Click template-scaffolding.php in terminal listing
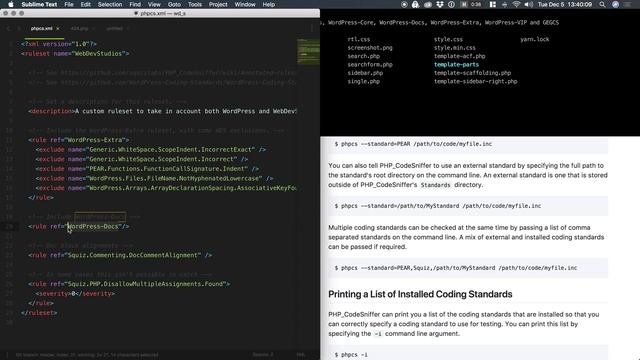This screenshot has height=360, width=640. pos(472,73)
